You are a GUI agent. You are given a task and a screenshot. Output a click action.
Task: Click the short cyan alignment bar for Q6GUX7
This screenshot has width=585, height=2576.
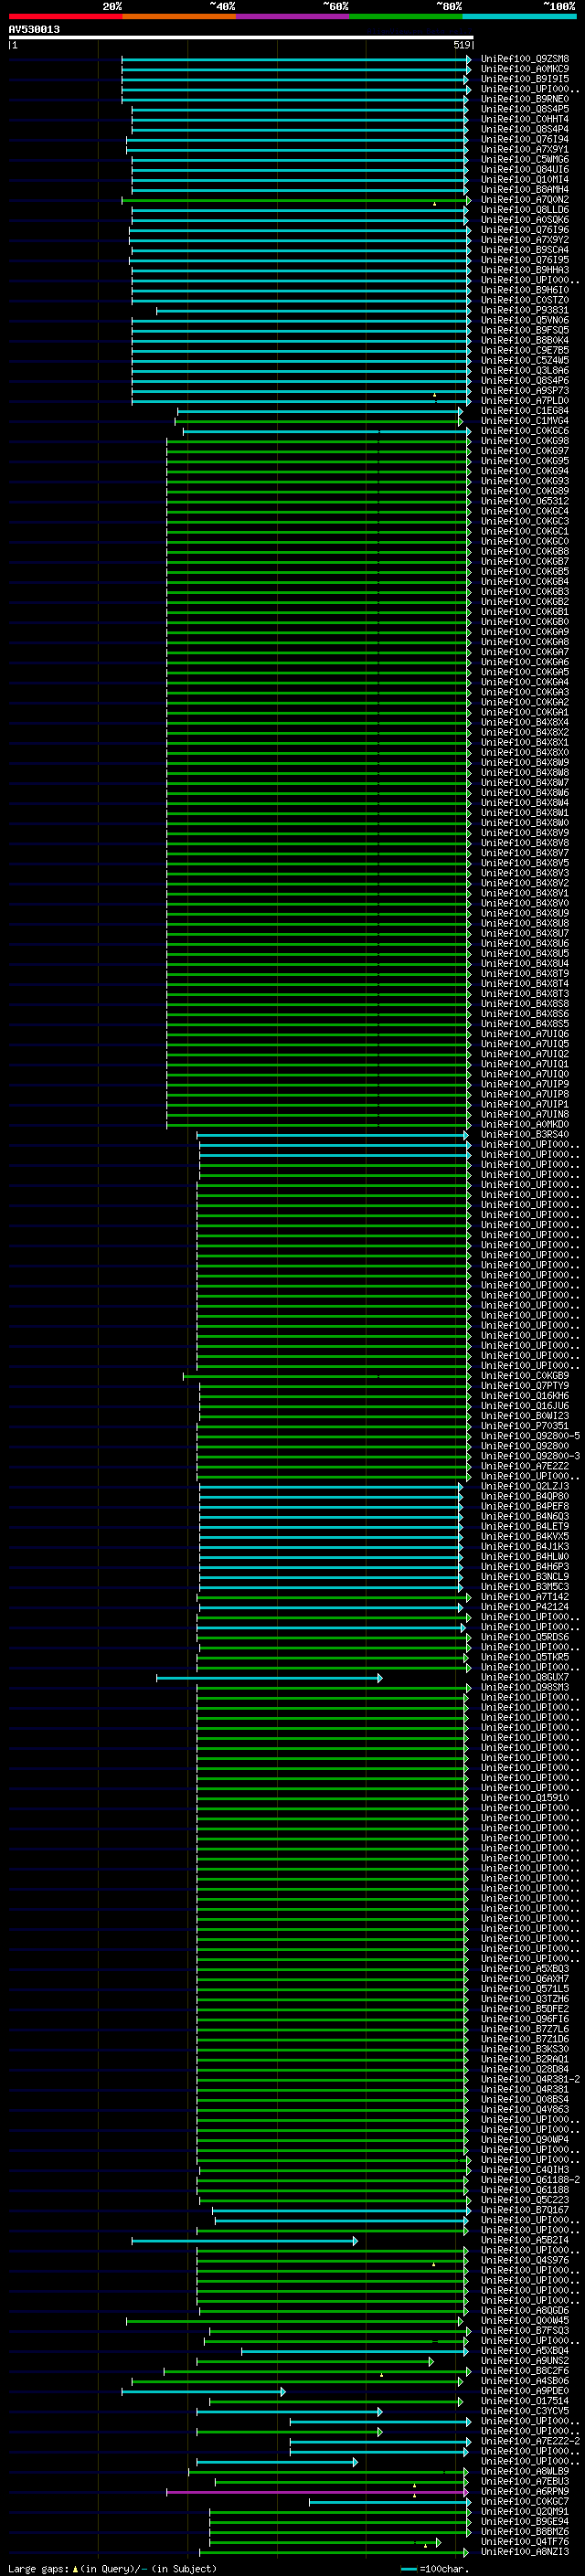point(269,1677)
